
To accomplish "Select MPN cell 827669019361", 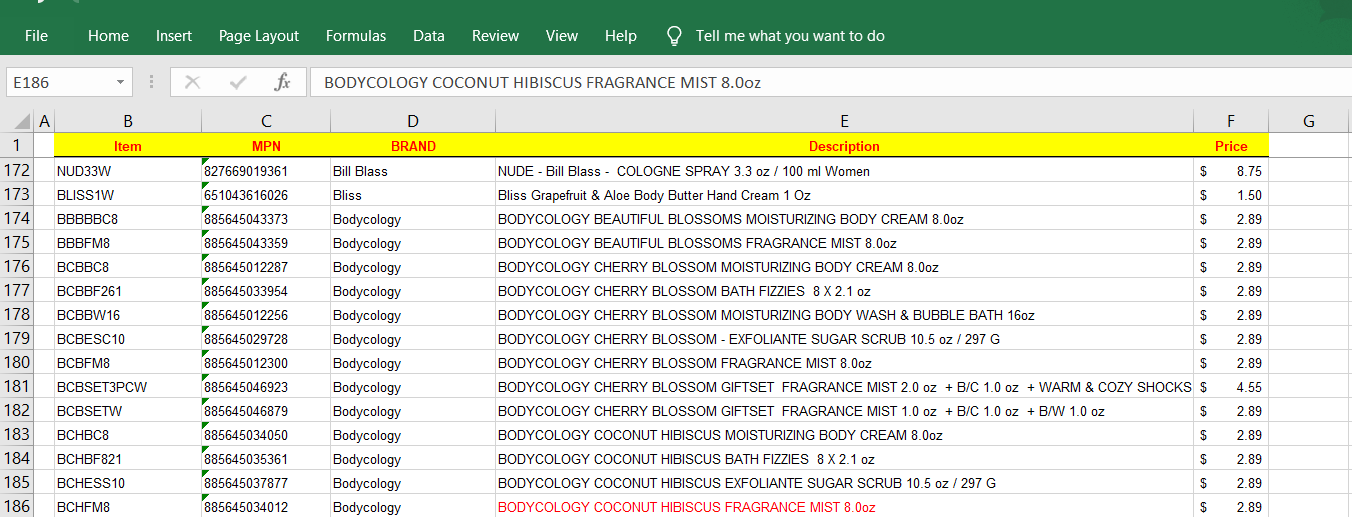I will click(x=266, y=171).
